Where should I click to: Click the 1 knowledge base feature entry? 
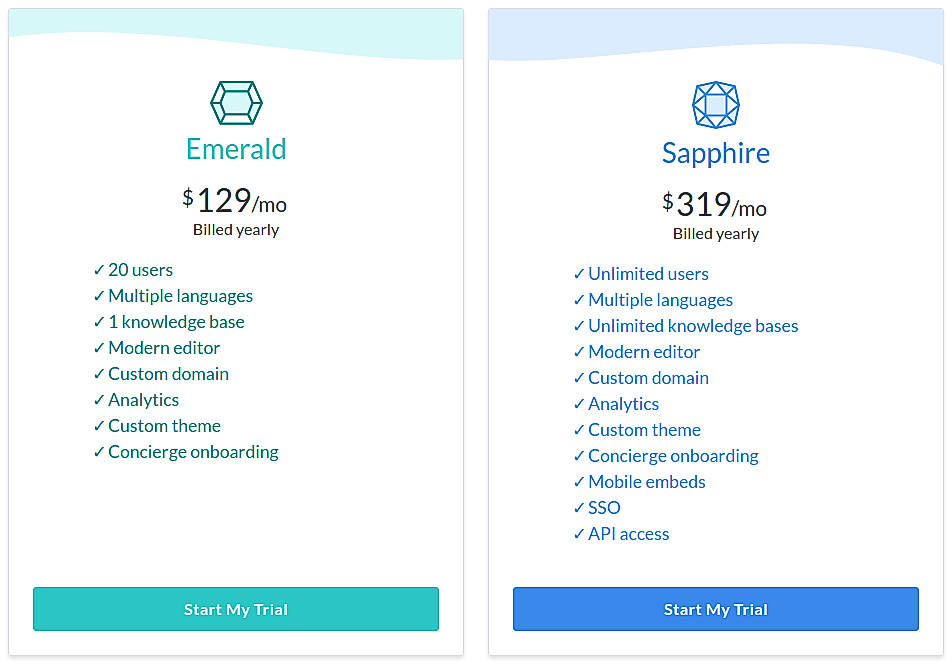point(175,322)
